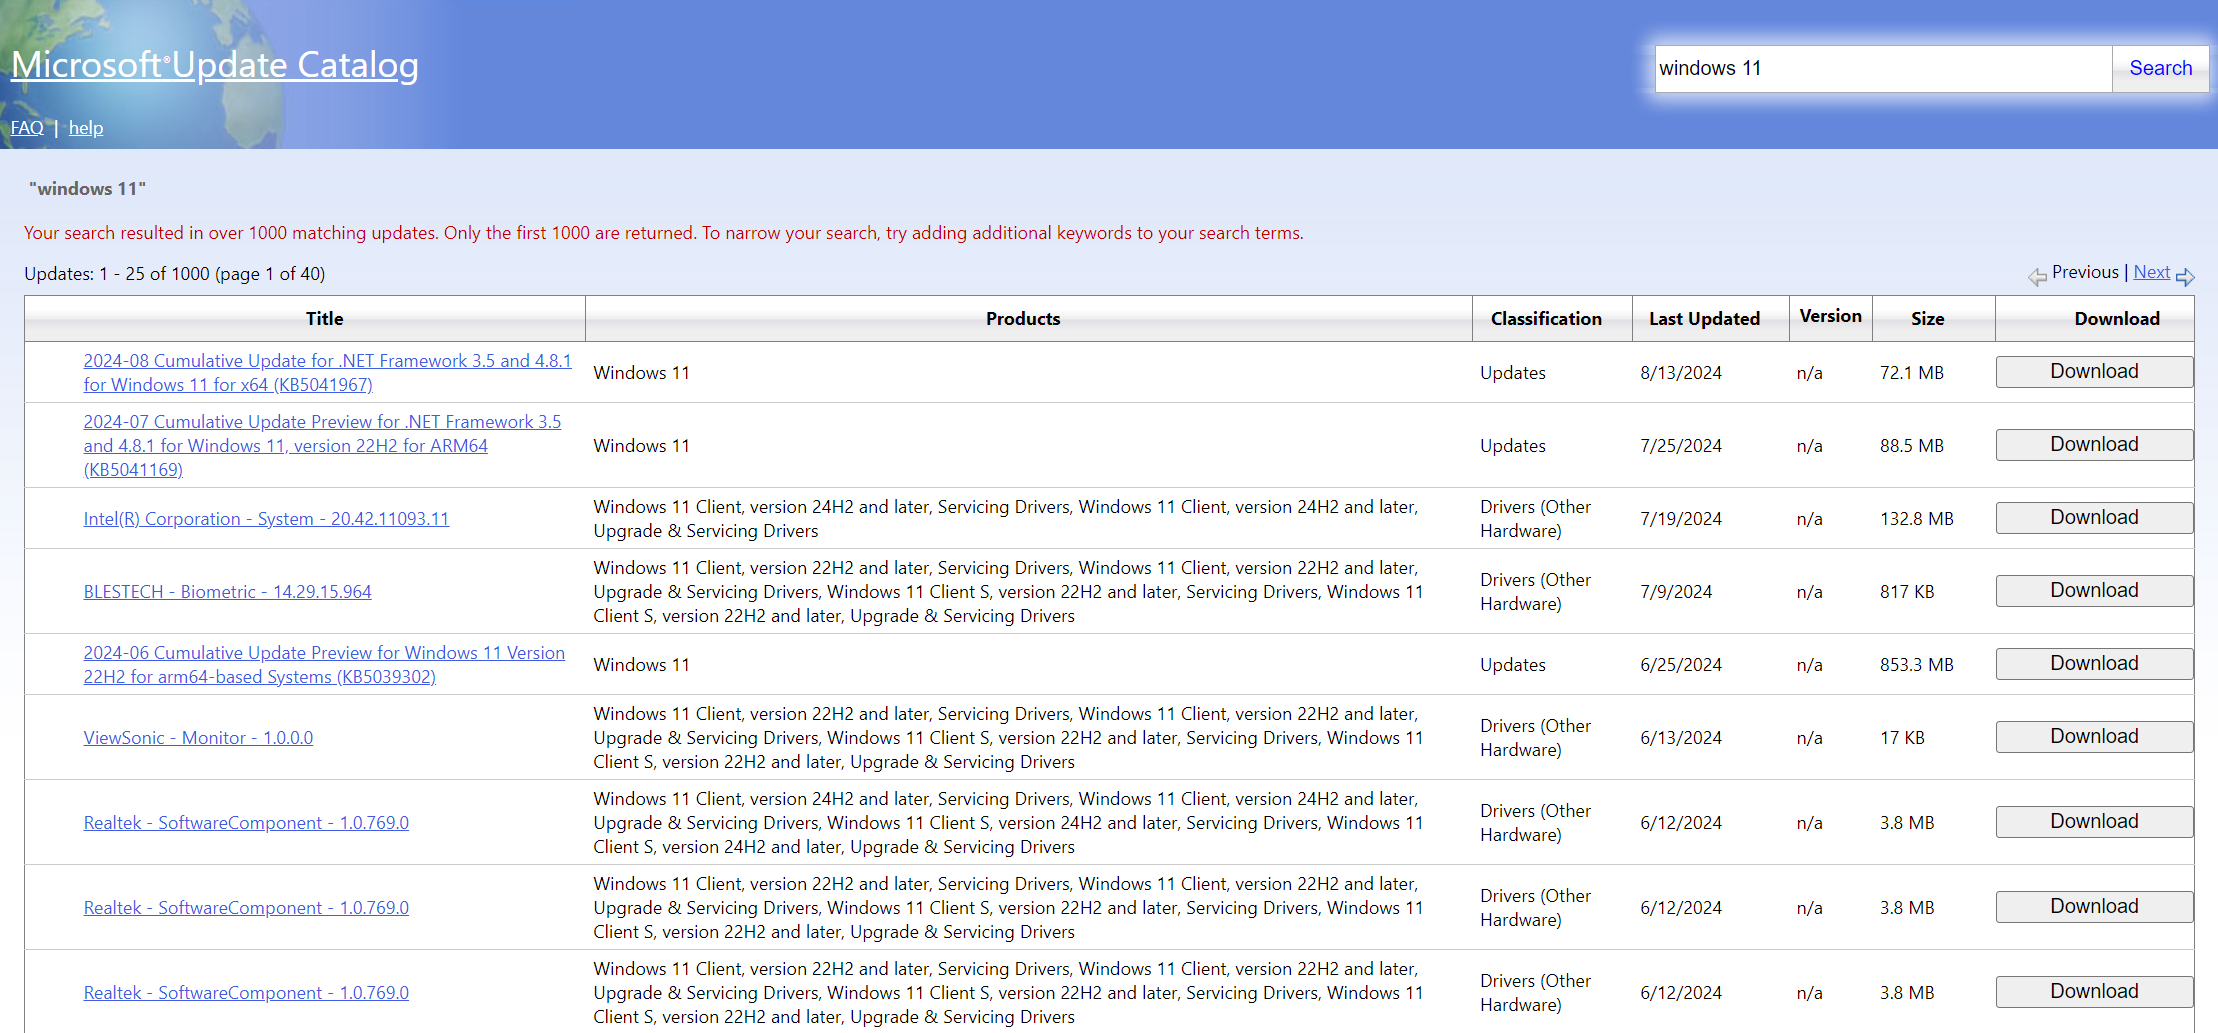Open the KB5039302 arm64 cumulative update link
This screenshot has height=1033, width=2218.
tap(324, 665)
